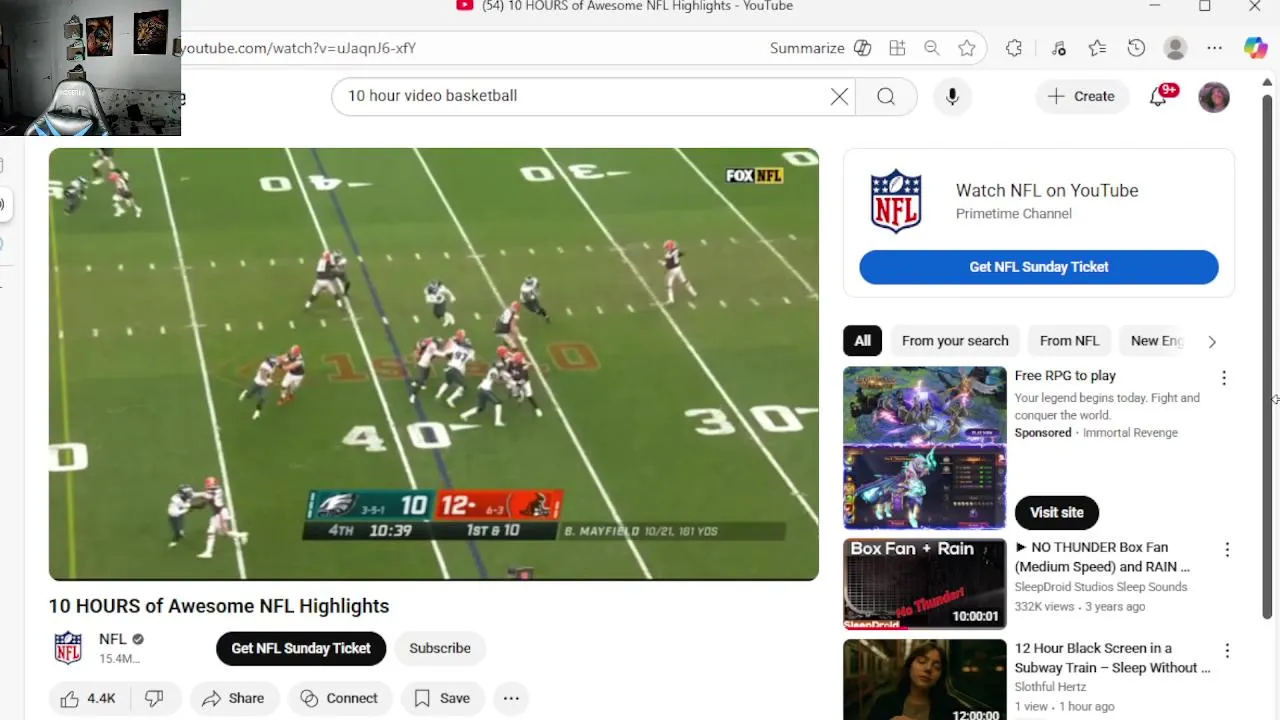Open browser zoom out magnifier icon

click(931, 48)
